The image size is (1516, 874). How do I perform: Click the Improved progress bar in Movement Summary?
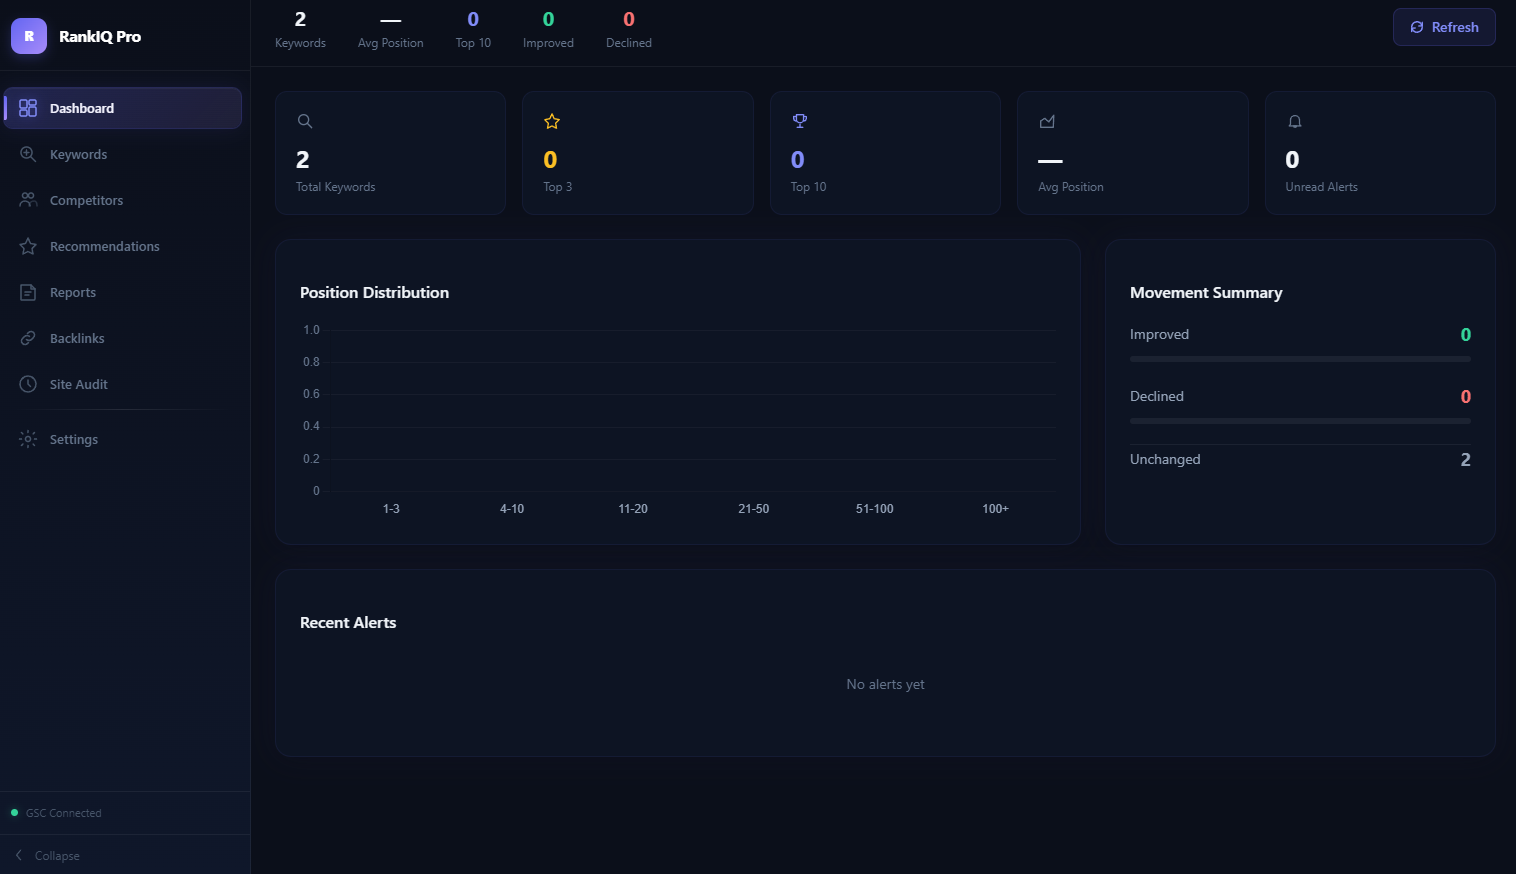pos(1299,358)
